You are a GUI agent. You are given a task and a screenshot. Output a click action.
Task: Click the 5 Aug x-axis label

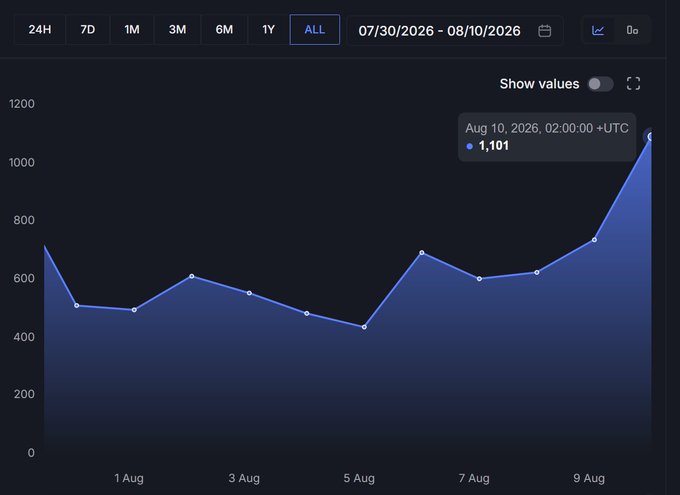pos(359,478)
